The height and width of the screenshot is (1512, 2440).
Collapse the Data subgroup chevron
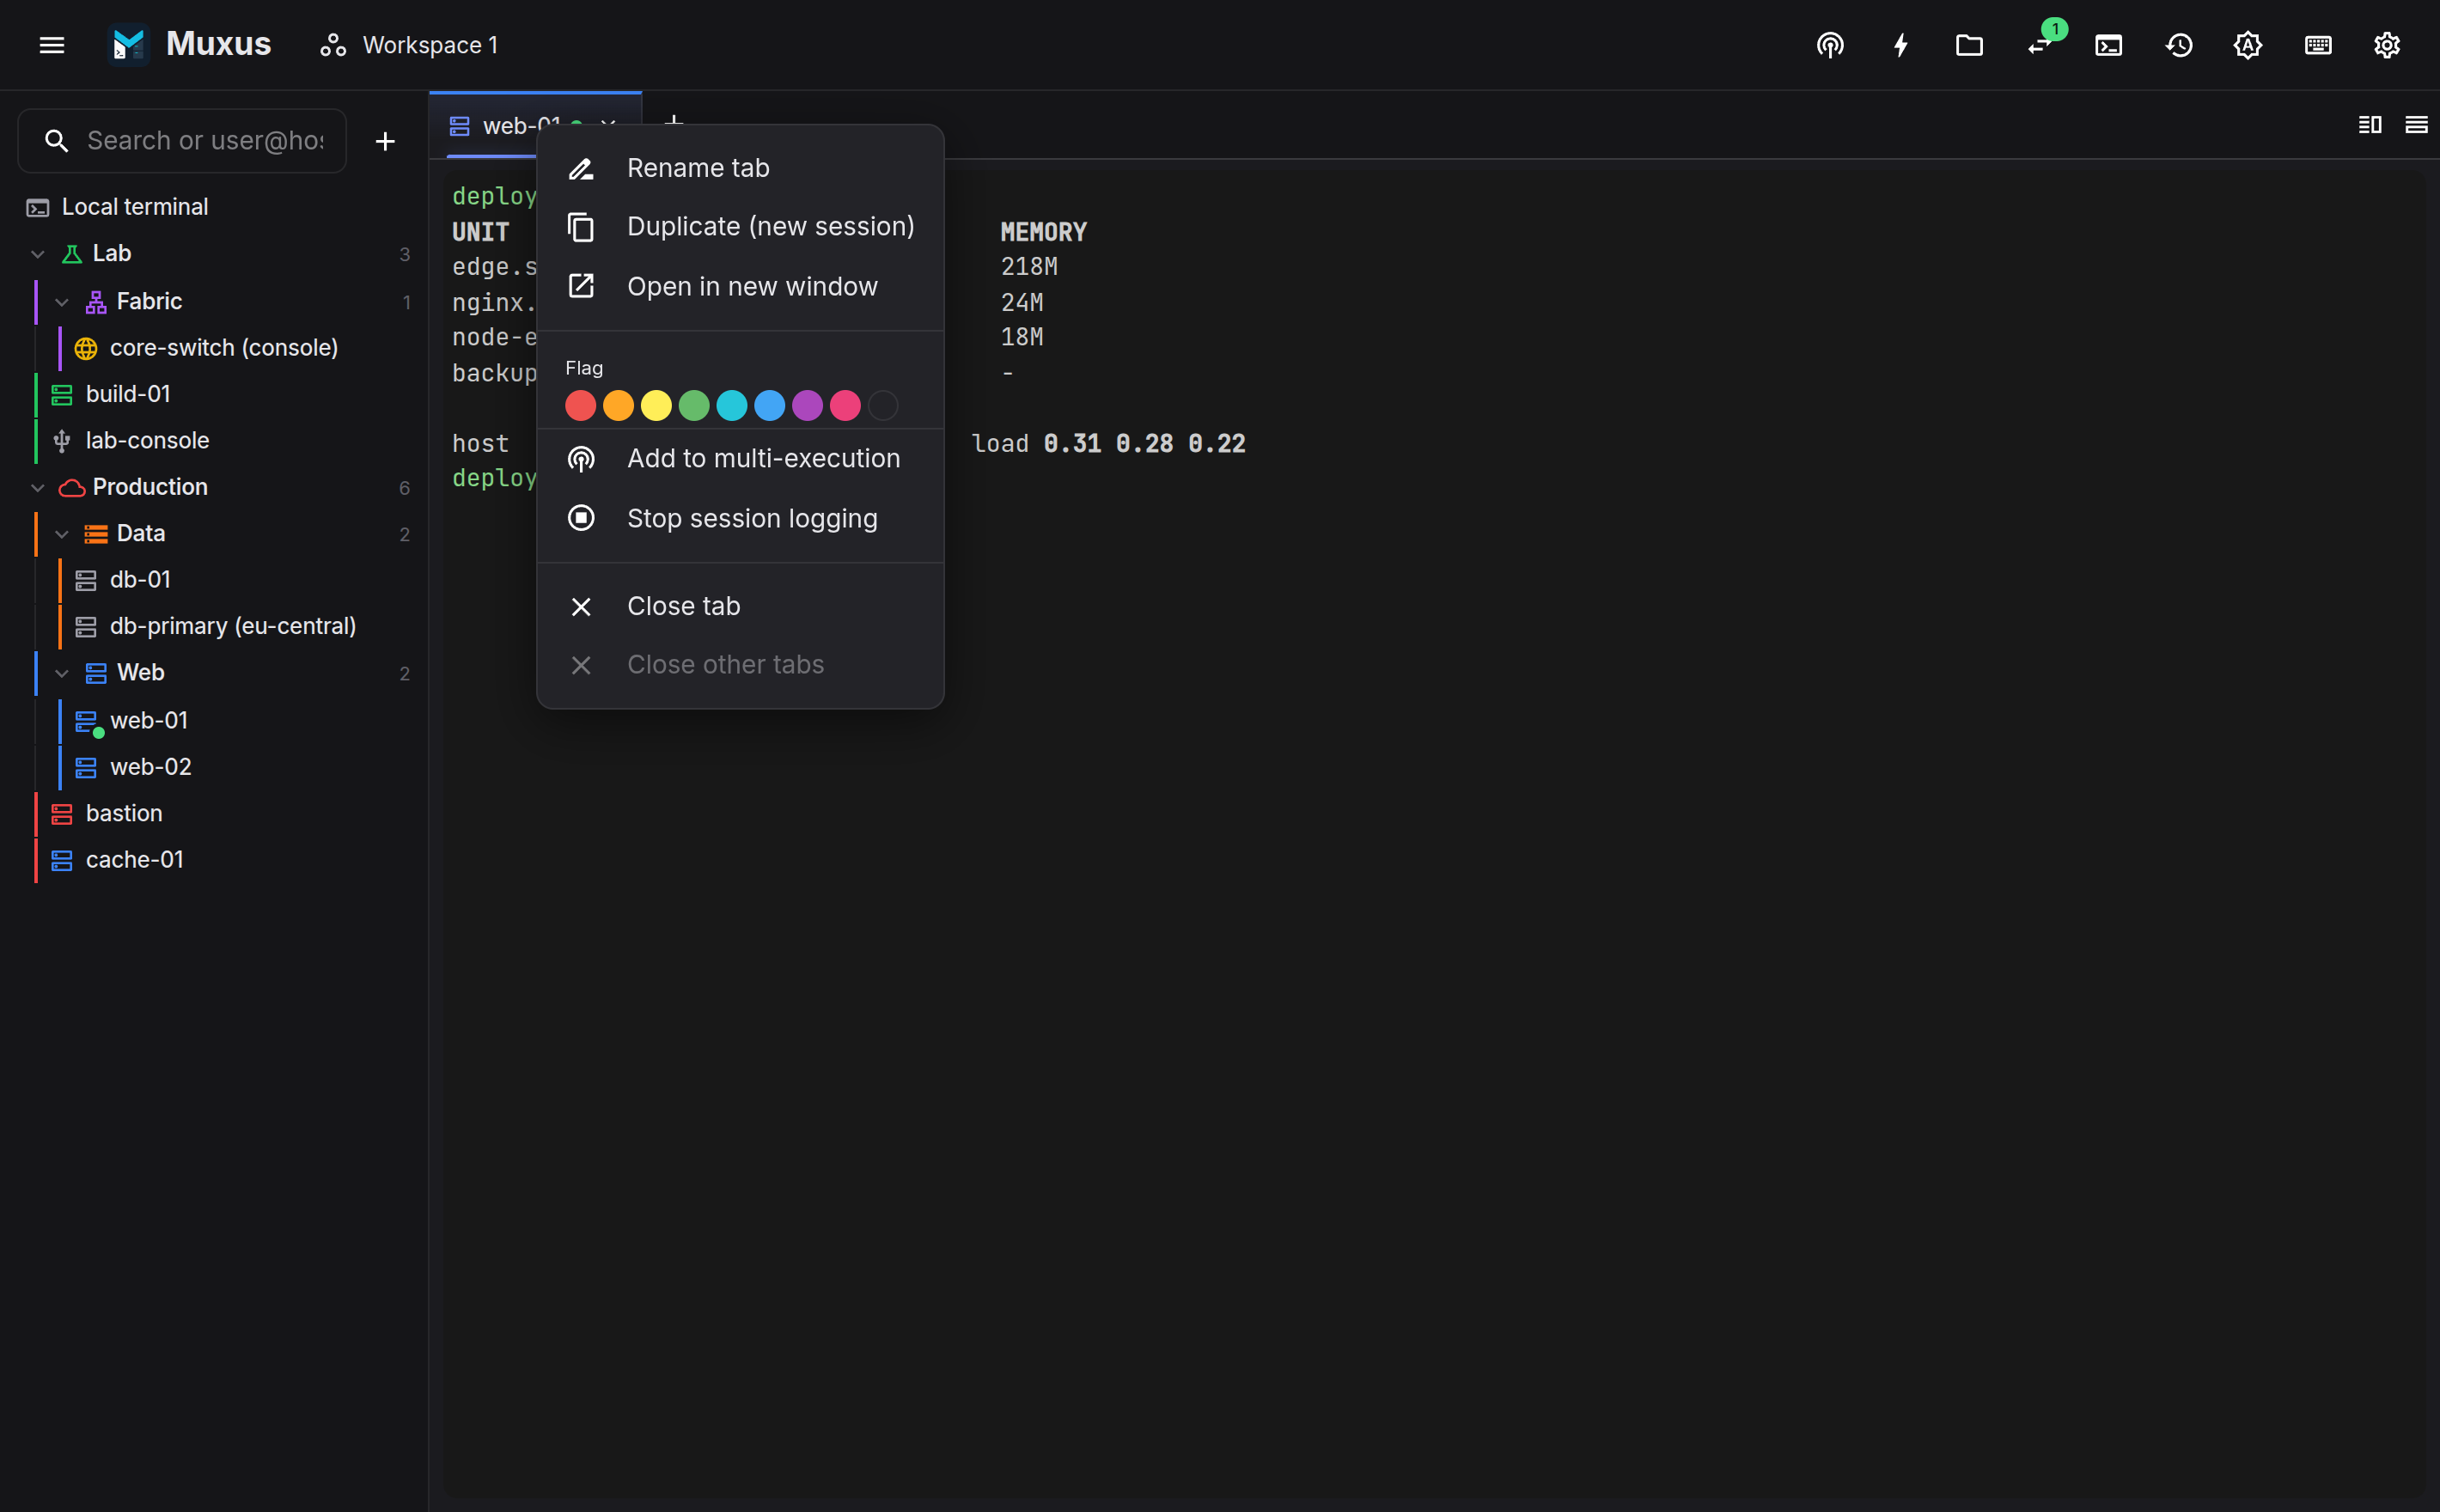(x=62, y=534)
